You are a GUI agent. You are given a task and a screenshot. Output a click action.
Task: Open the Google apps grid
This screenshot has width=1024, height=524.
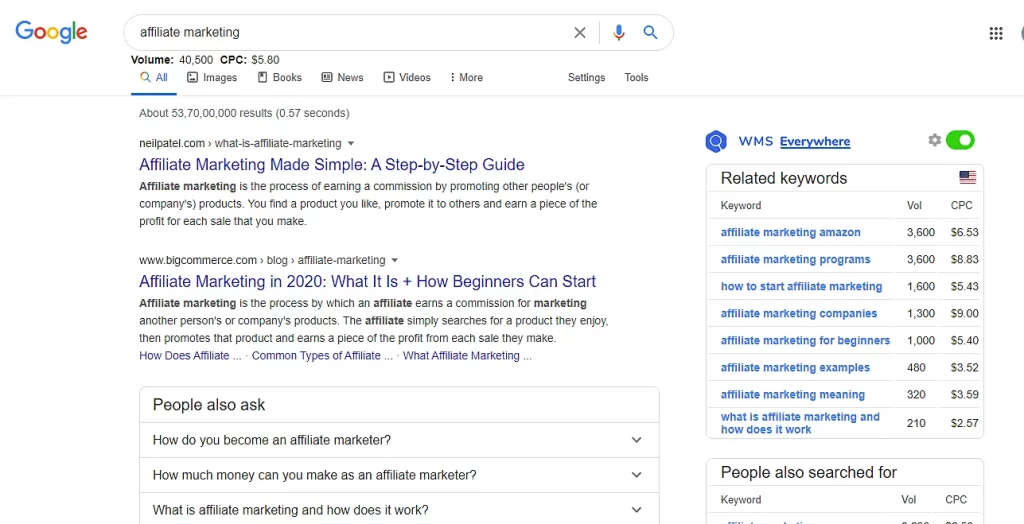pos(995,33)
